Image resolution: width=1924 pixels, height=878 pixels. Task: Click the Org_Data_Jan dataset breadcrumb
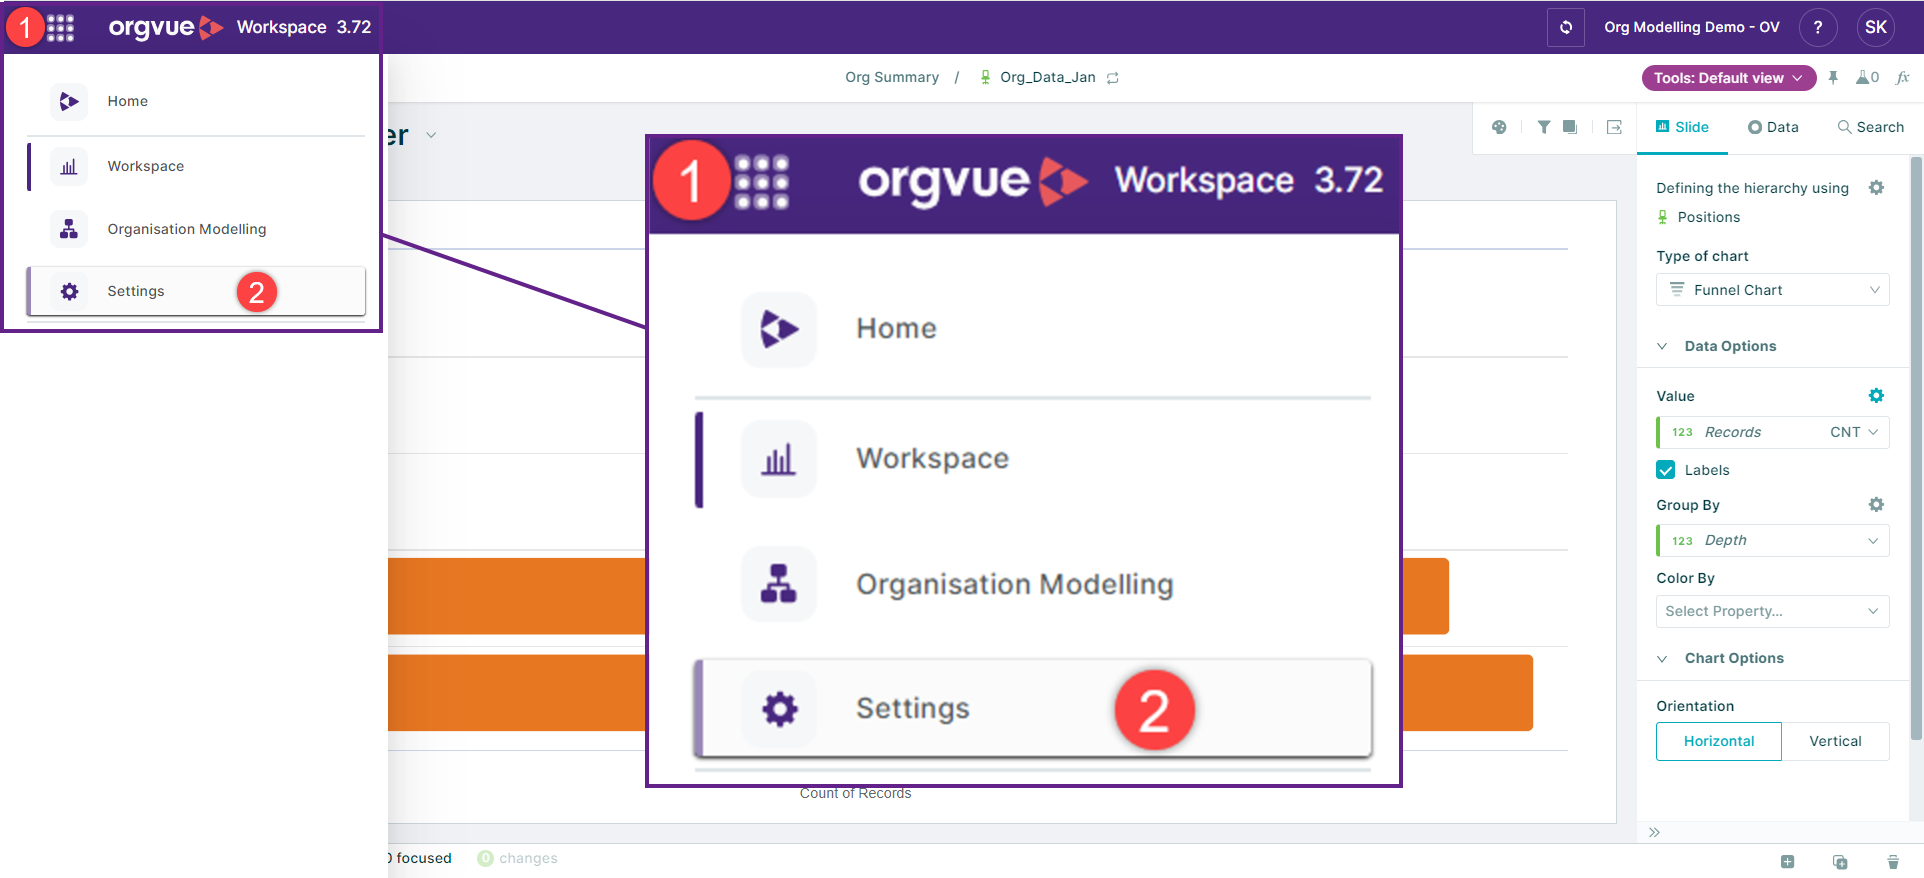[x=1048, y=77]
